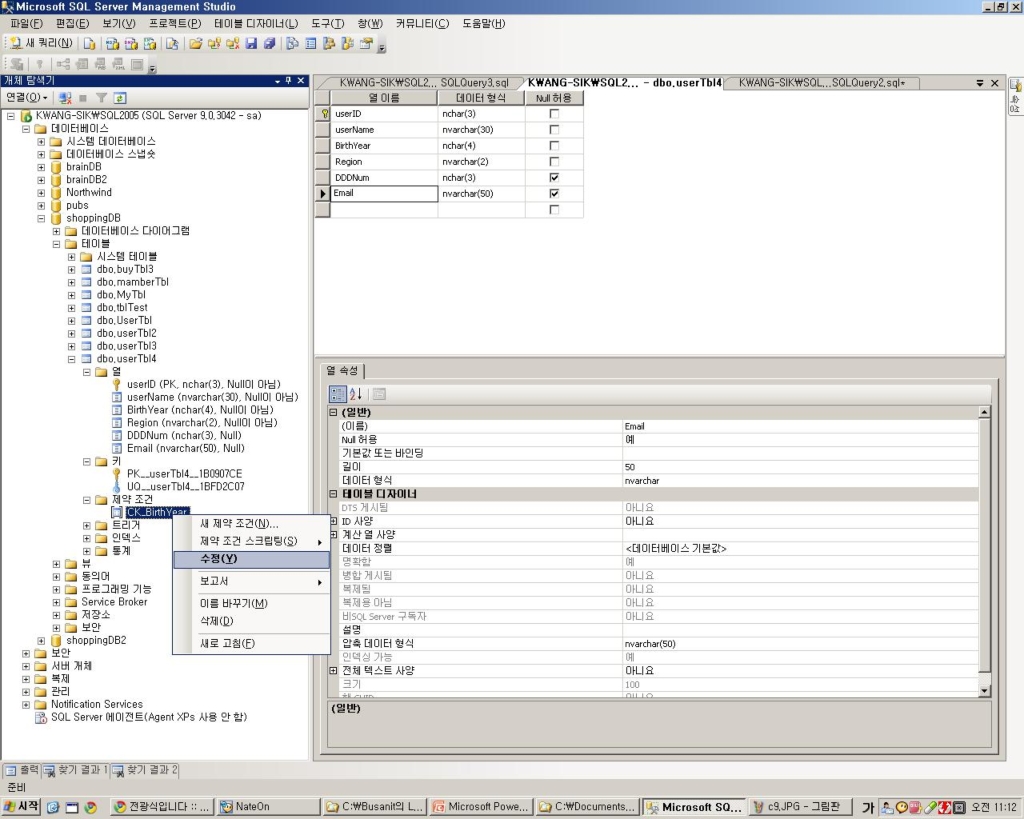Choose 수정(Y) from the context menu

(251, 559)
